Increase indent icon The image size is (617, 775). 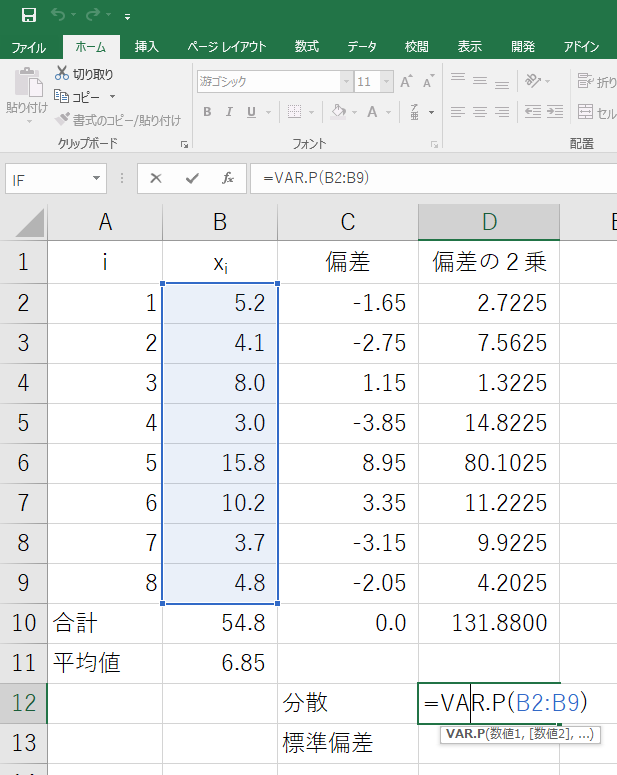(555, 112)
